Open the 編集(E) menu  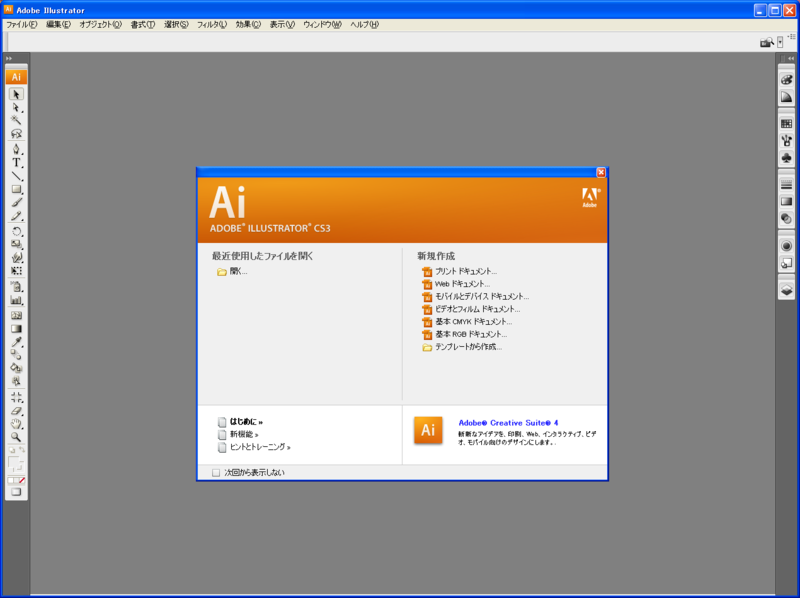click(x=58, y=24)
